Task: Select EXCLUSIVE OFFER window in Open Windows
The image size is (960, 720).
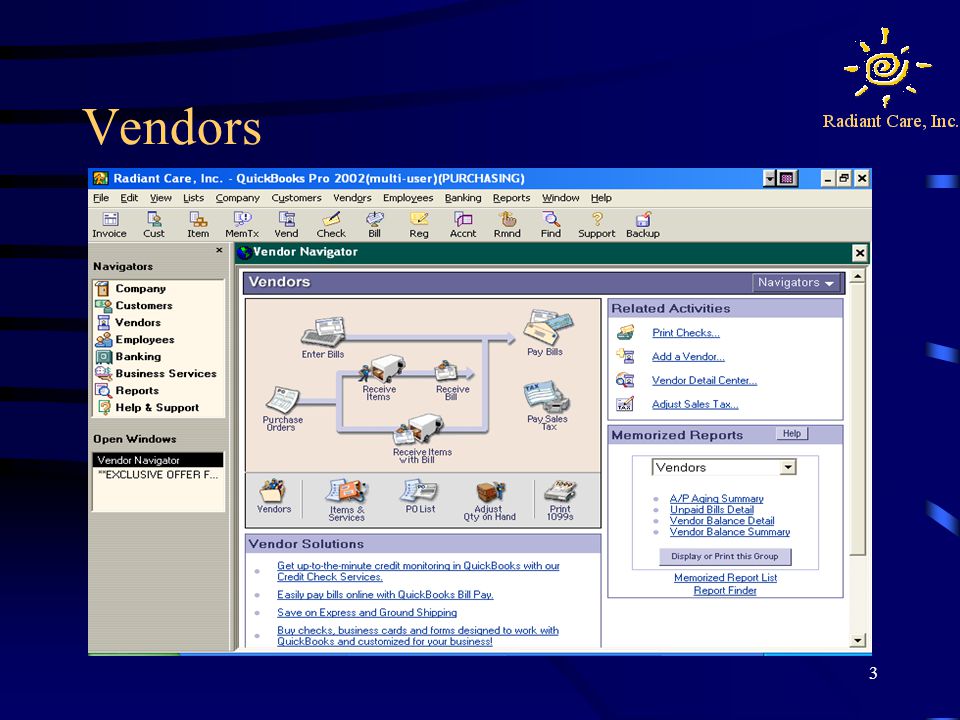Action: pyautogui.click(x=158, y=475)
